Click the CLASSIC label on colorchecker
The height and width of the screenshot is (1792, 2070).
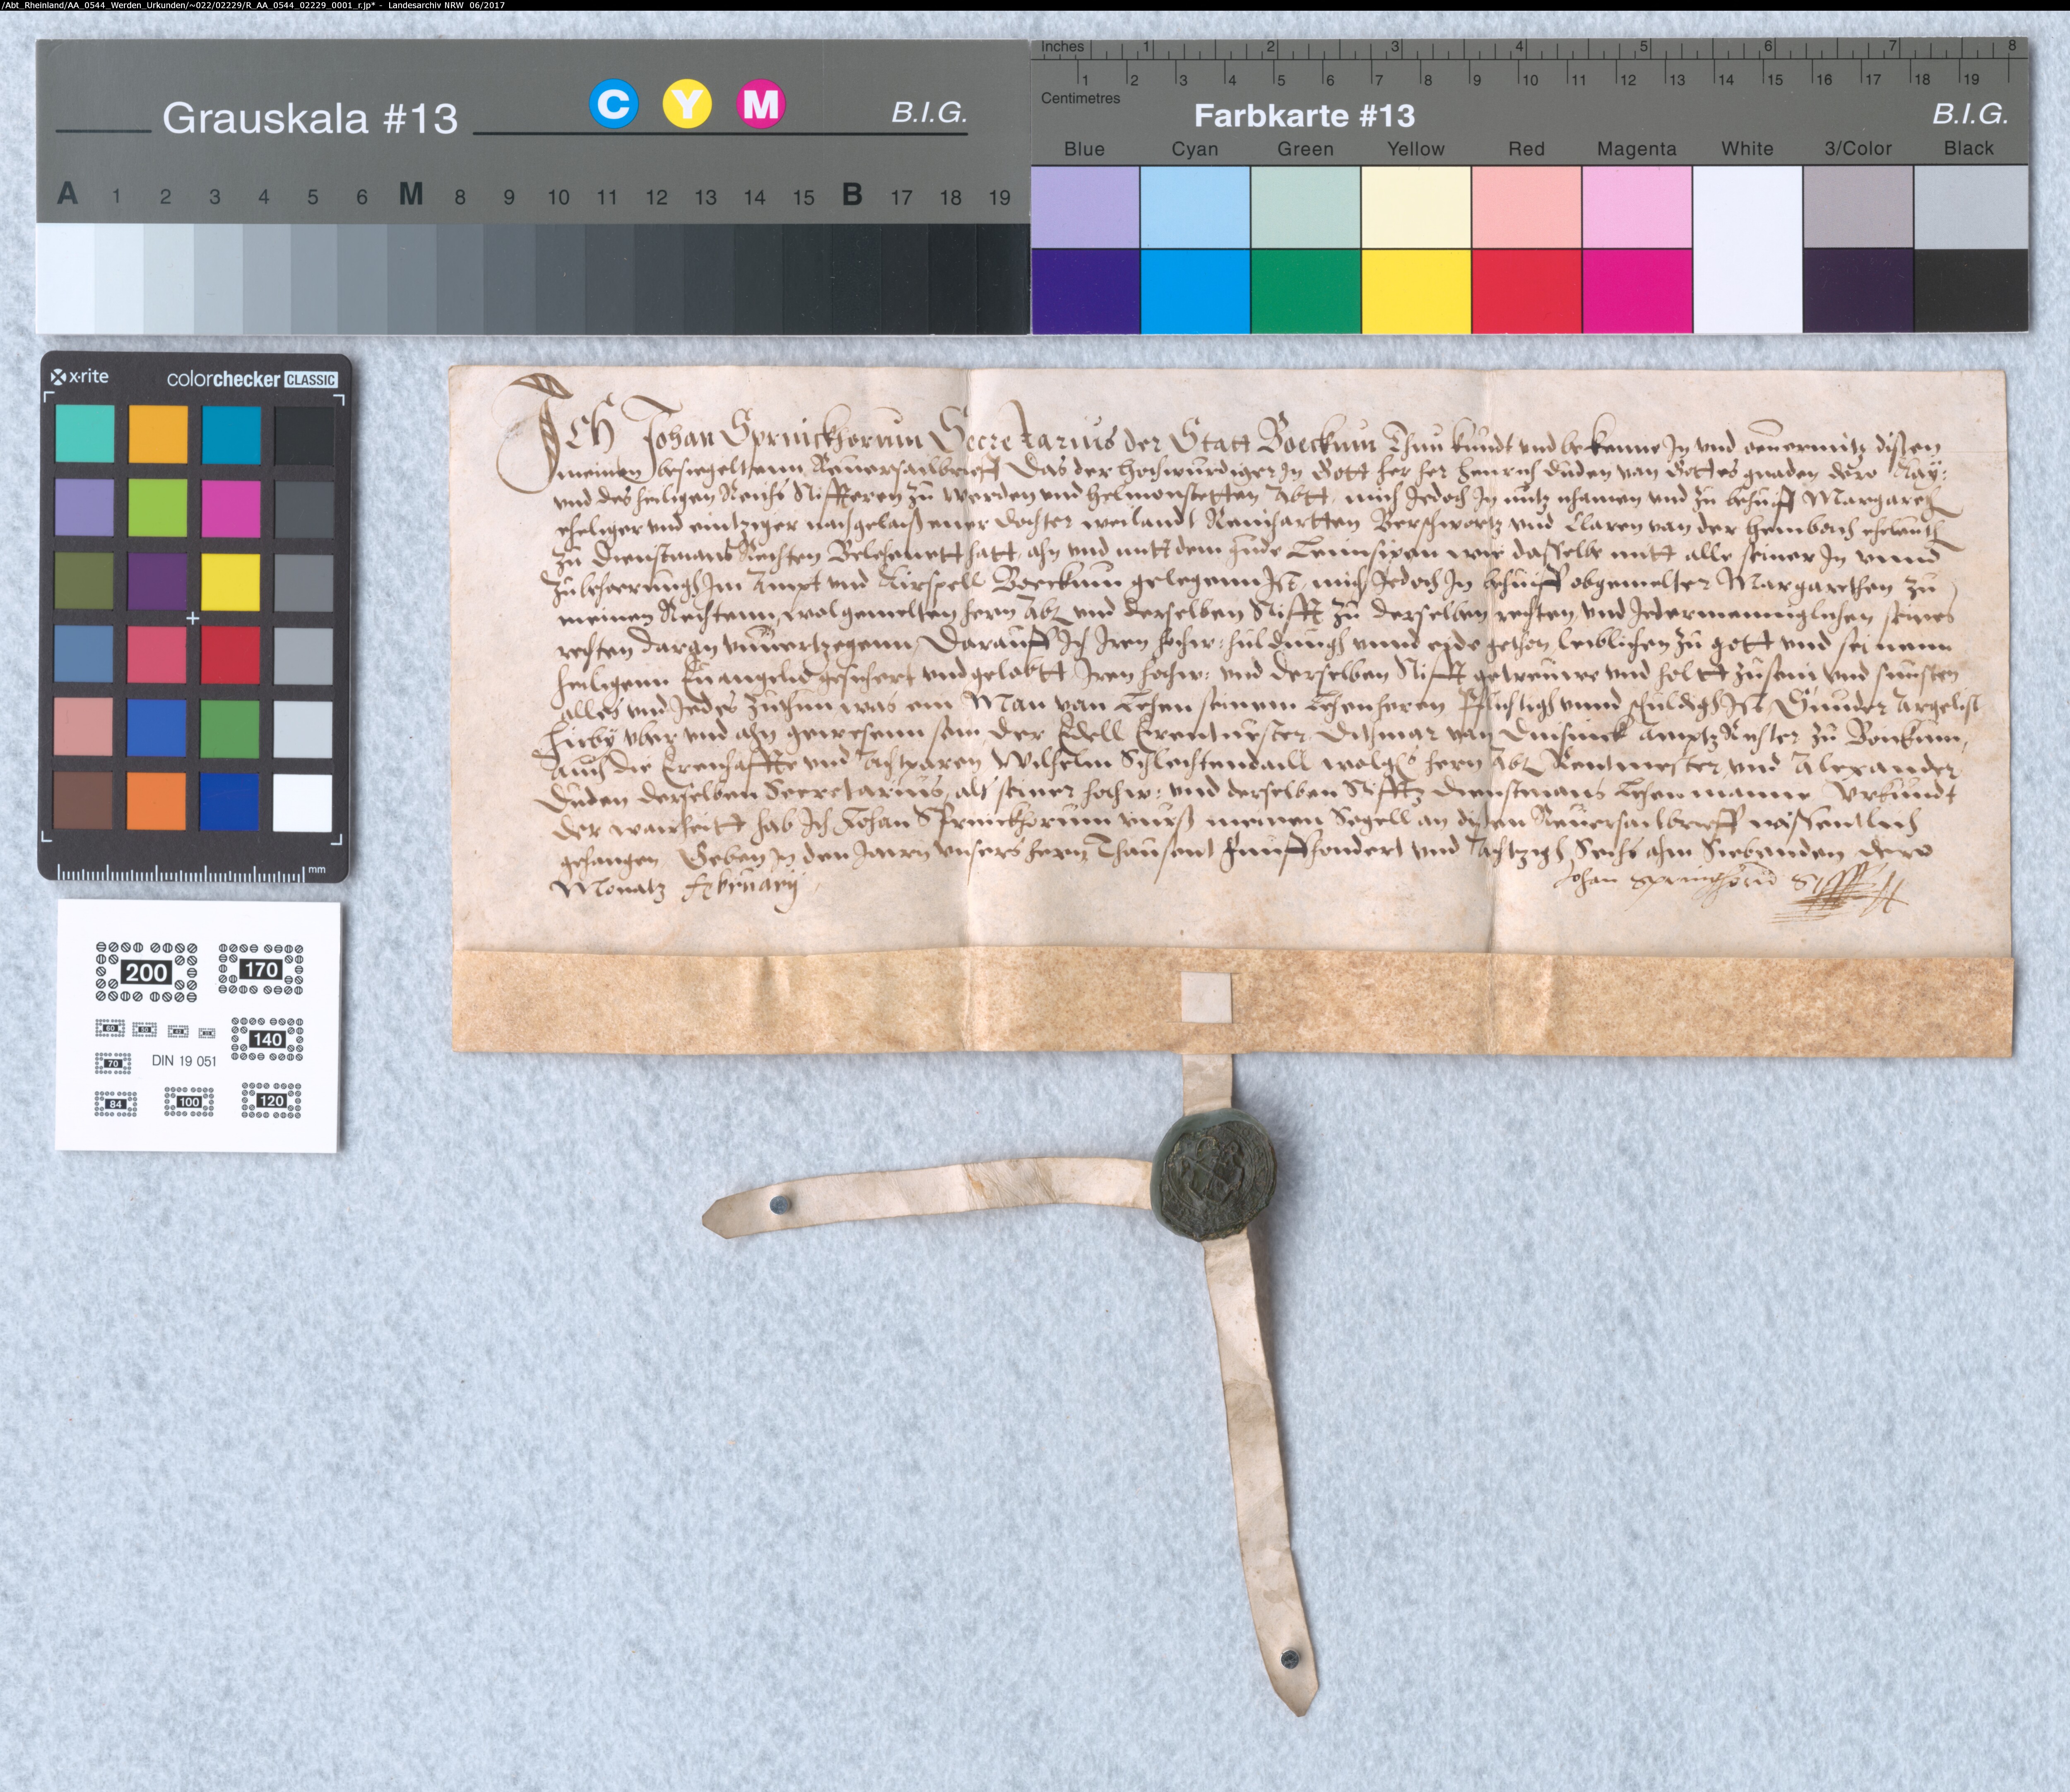[x=310, y=380]
